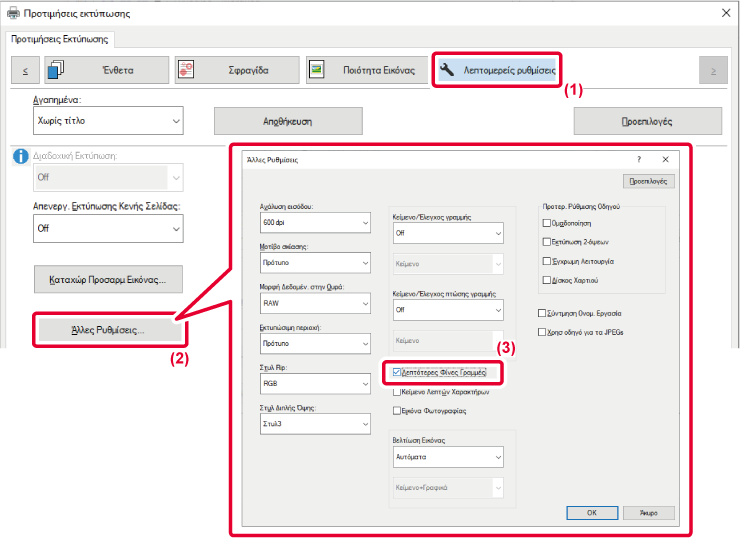740x541 pixels.
Task: Open the Ποιότητα Εικόνας tab
Action: [x=368, y=70]
